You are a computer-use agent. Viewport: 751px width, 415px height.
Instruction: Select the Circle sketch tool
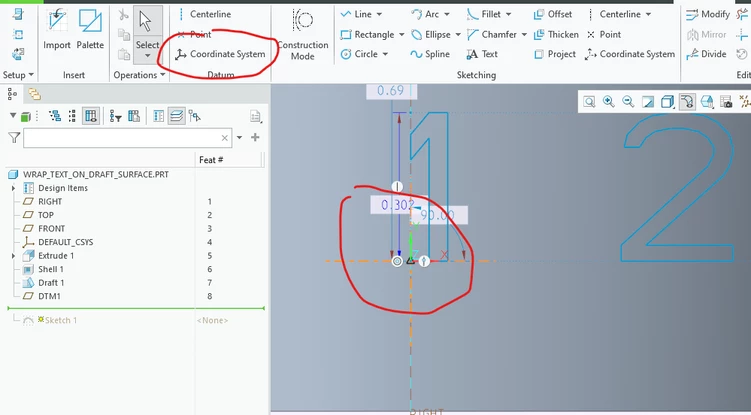(359, 54)
